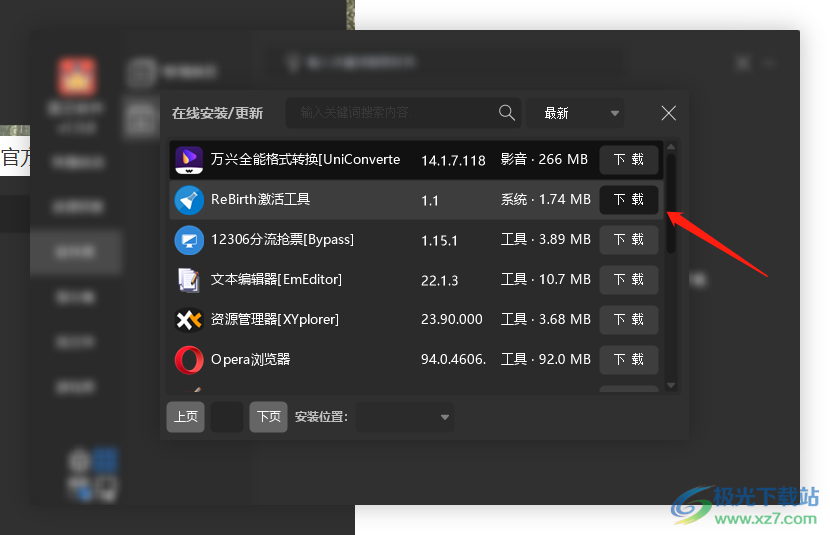Click the 工具 · 92.0 MB size text

click(x=546, y=360)
